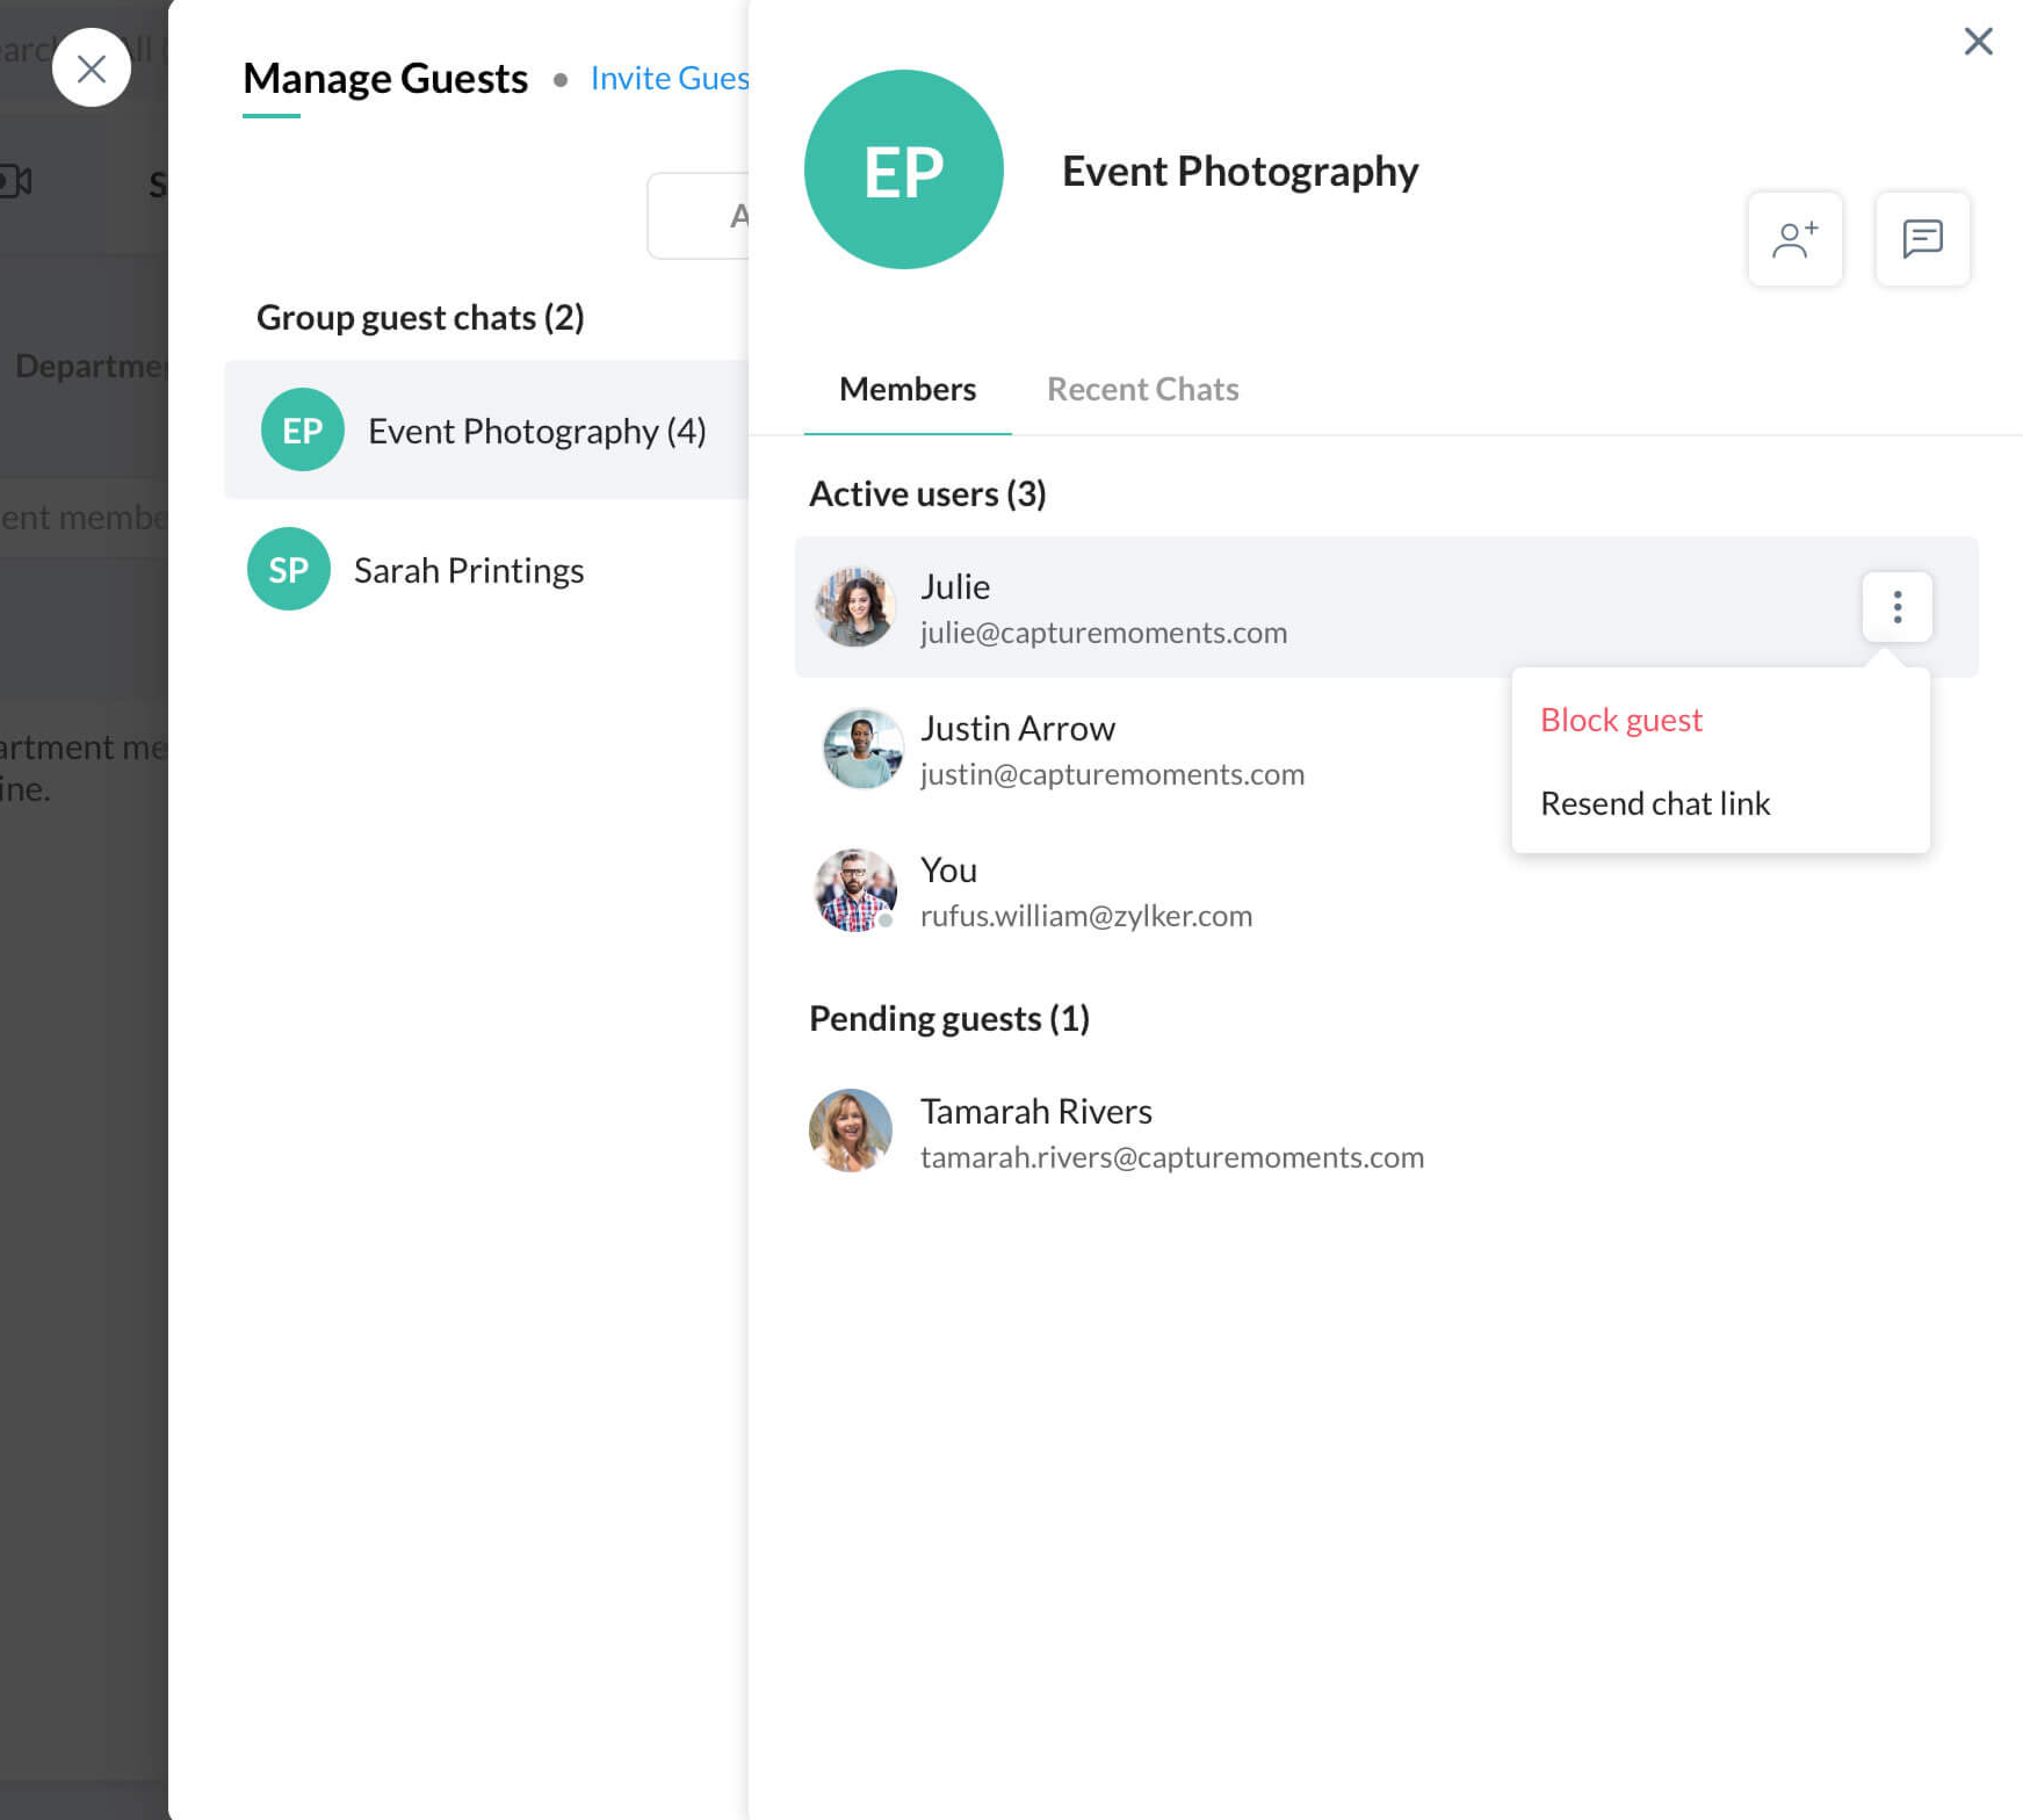Select the Members tab
2023x1820 pixels.
pyautogui.click(x=907, y=389)
